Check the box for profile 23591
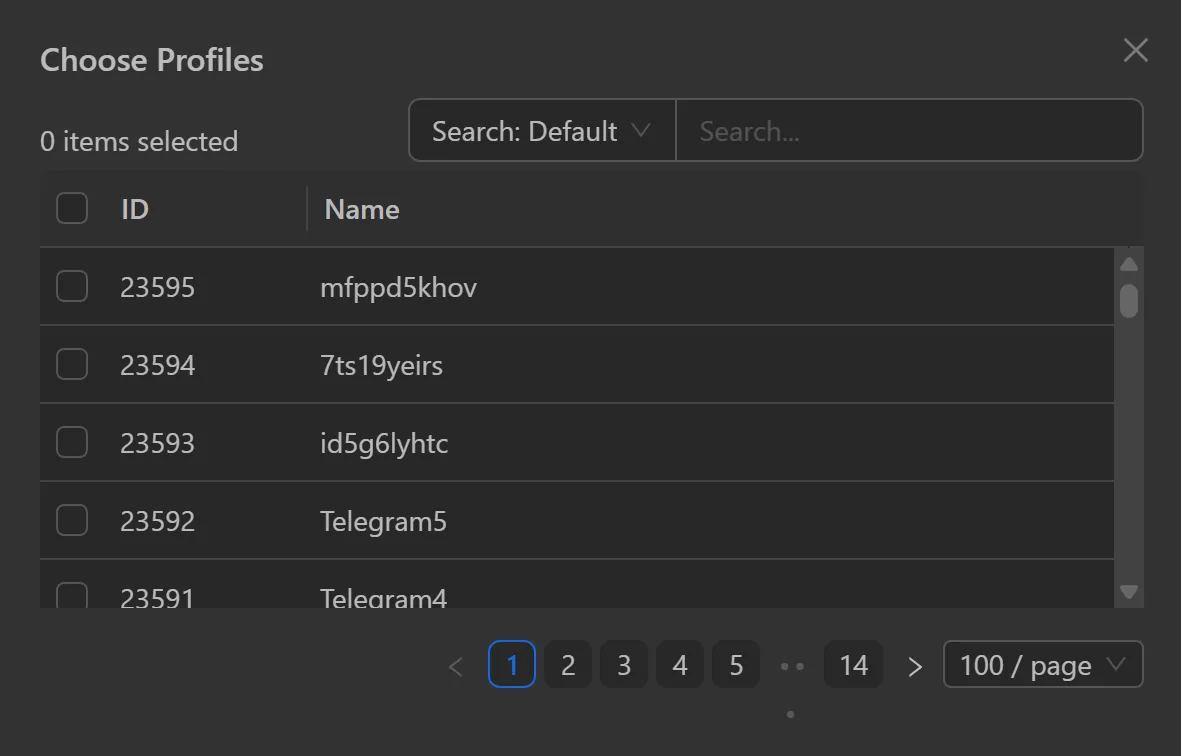This screenshot has width=1181, height=756. click(x=71, y=595)
